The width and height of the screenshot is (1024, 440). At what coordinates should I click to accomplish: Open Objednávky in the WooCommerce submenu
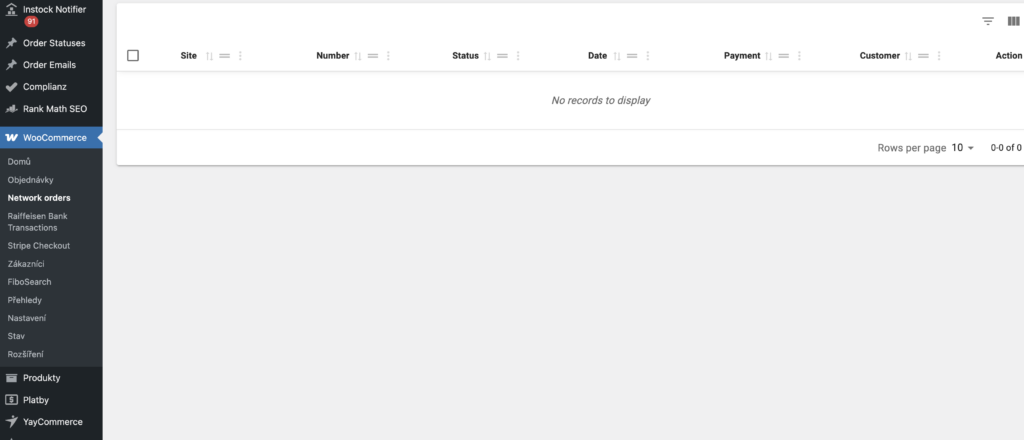point(30,180)
